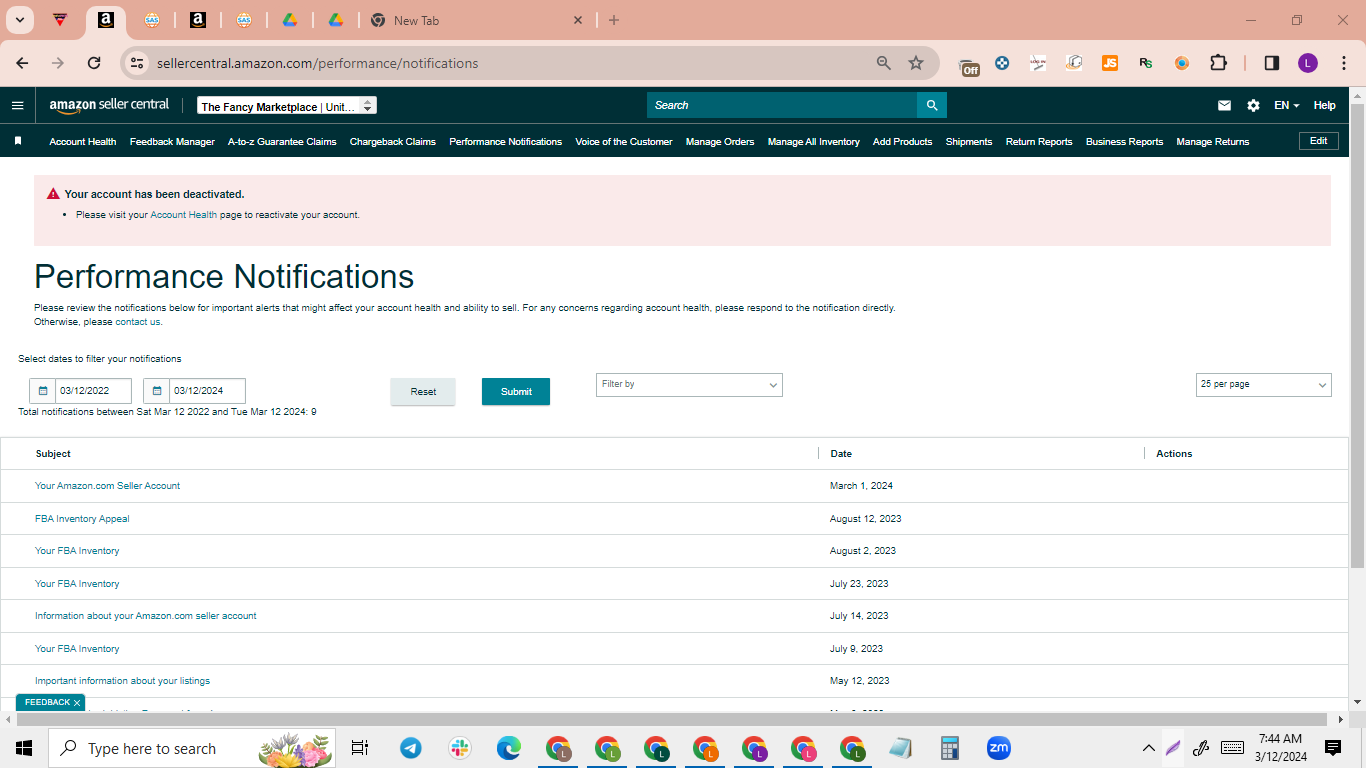Open the Seller Central hamburger menu
This screenshot has width=1366, height=768.
17,105
